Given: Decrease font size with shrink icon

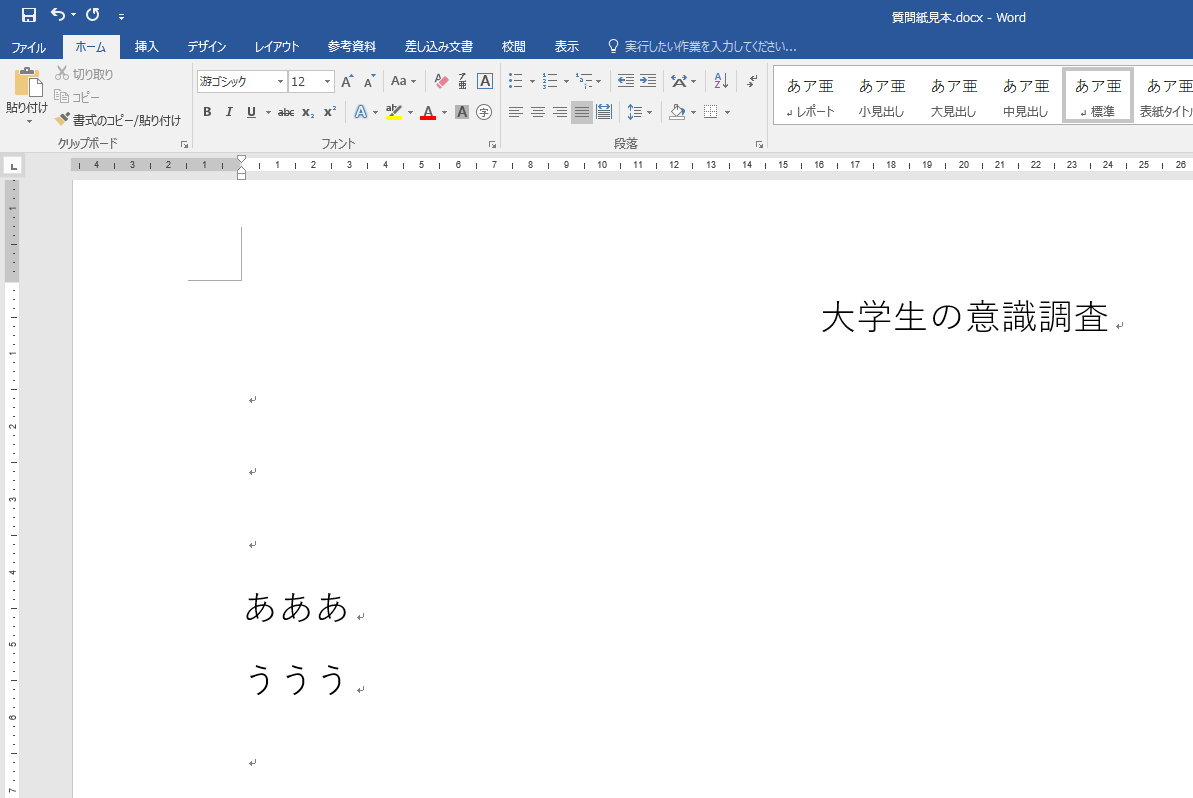Looking at the screenshot, I should click(x=370, y=81).
